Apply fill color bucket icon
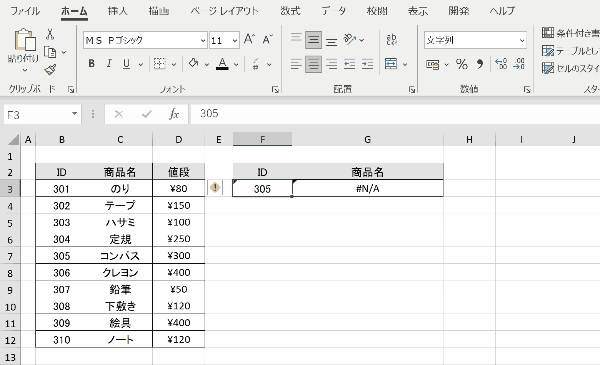600x365 pixels. click(194, 64)
